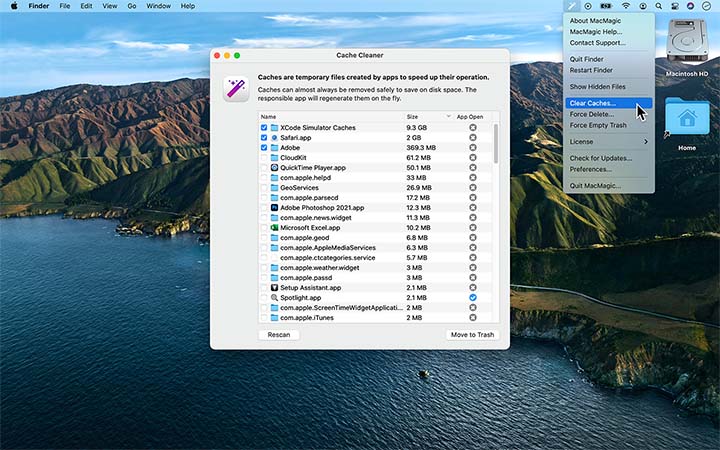Click the QuickTime Player.app row icon
The width and height of the screenshot is (720, 450).
click(274, 168)
